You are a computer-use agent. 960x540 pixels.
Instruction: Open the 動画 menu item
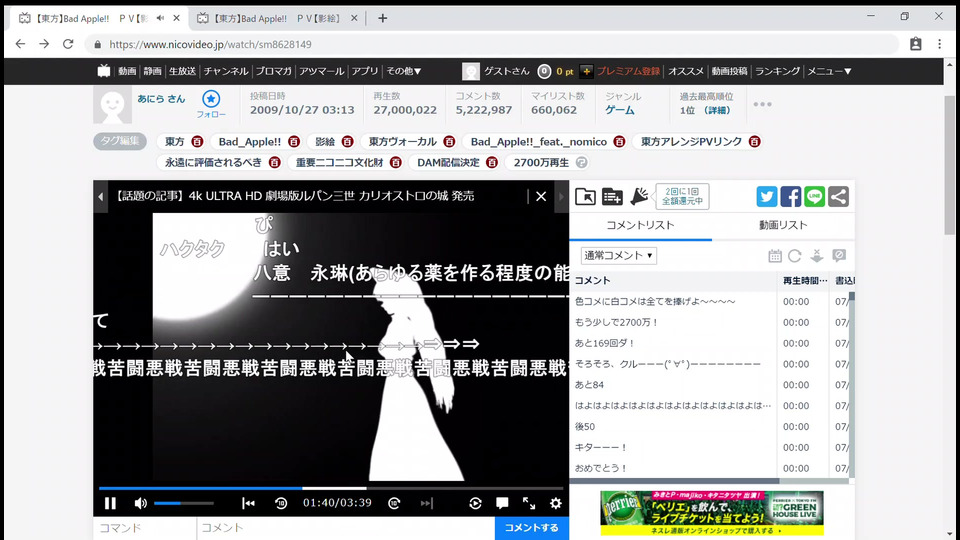tap(127, 71)
